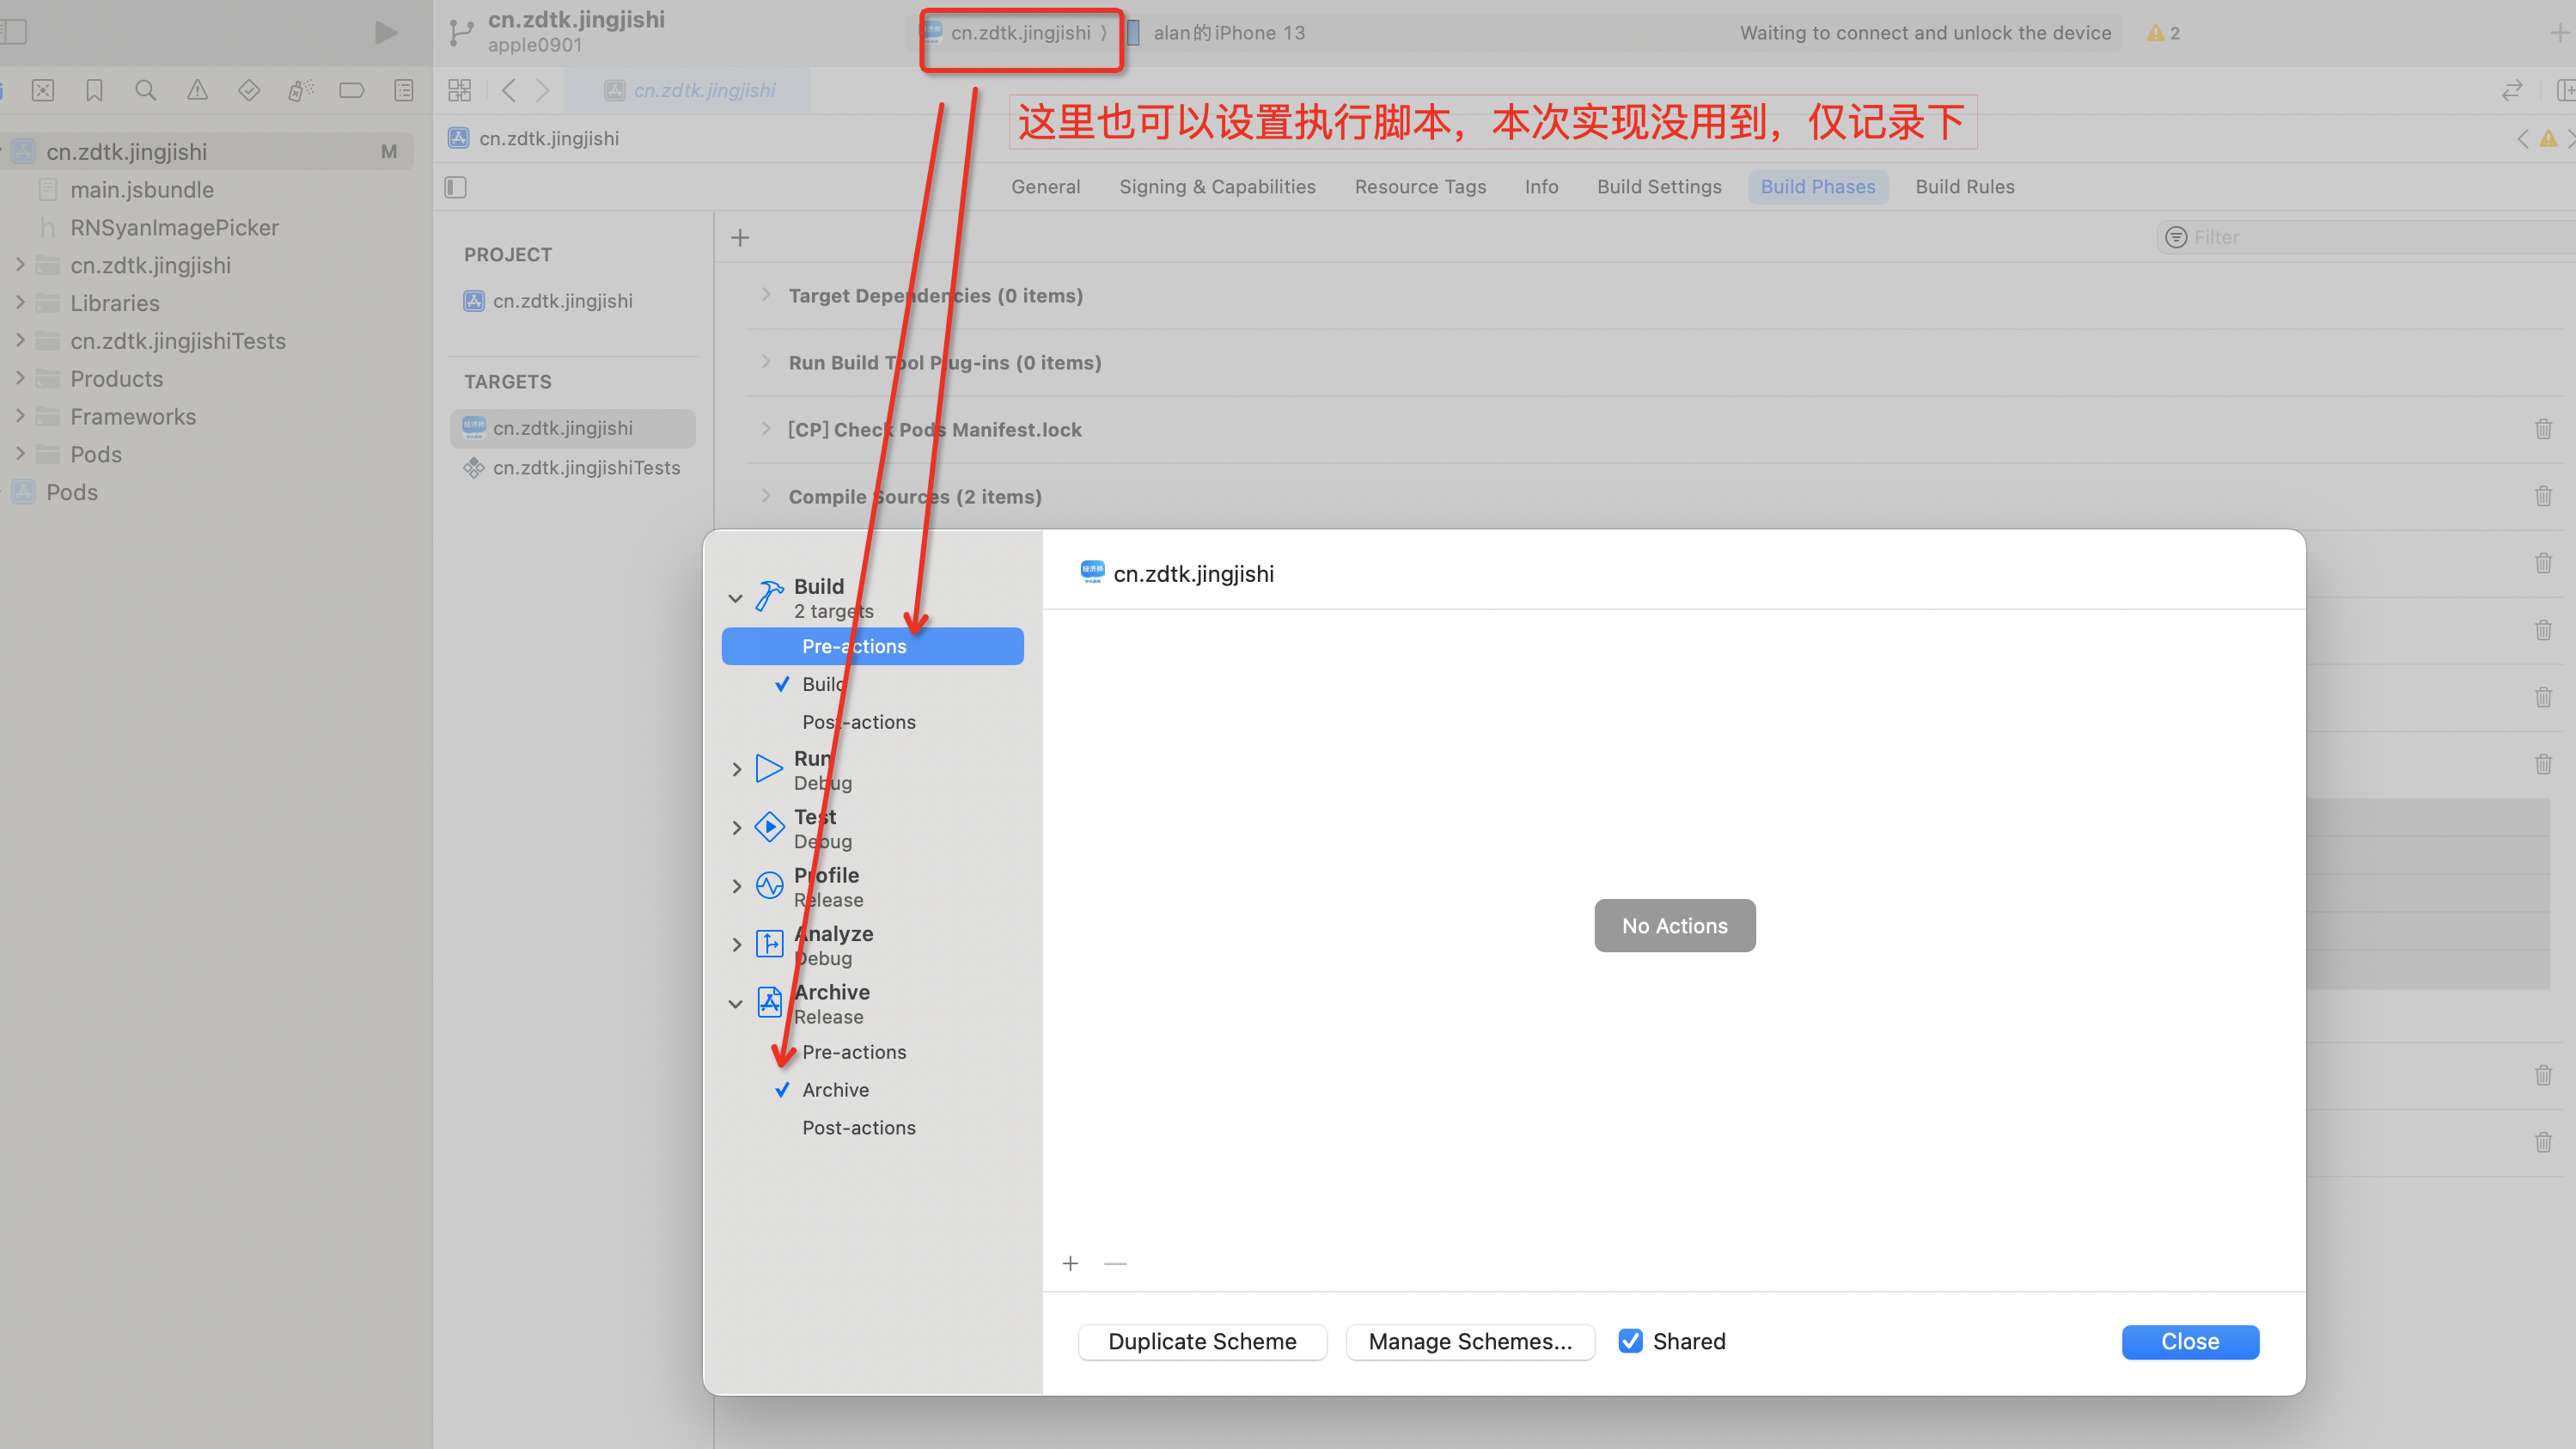Switch to the Build Settings tab

pos(1659,187)
